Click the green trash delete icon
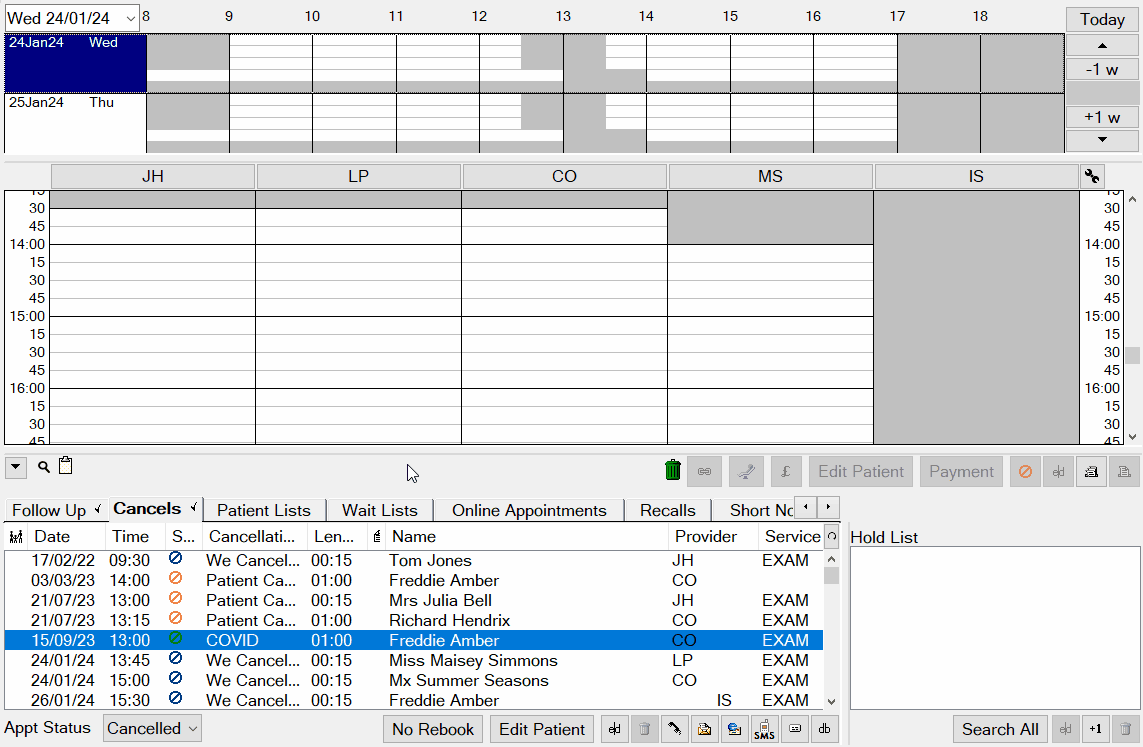Screen dimensions: 1143x747 [672, 470]
